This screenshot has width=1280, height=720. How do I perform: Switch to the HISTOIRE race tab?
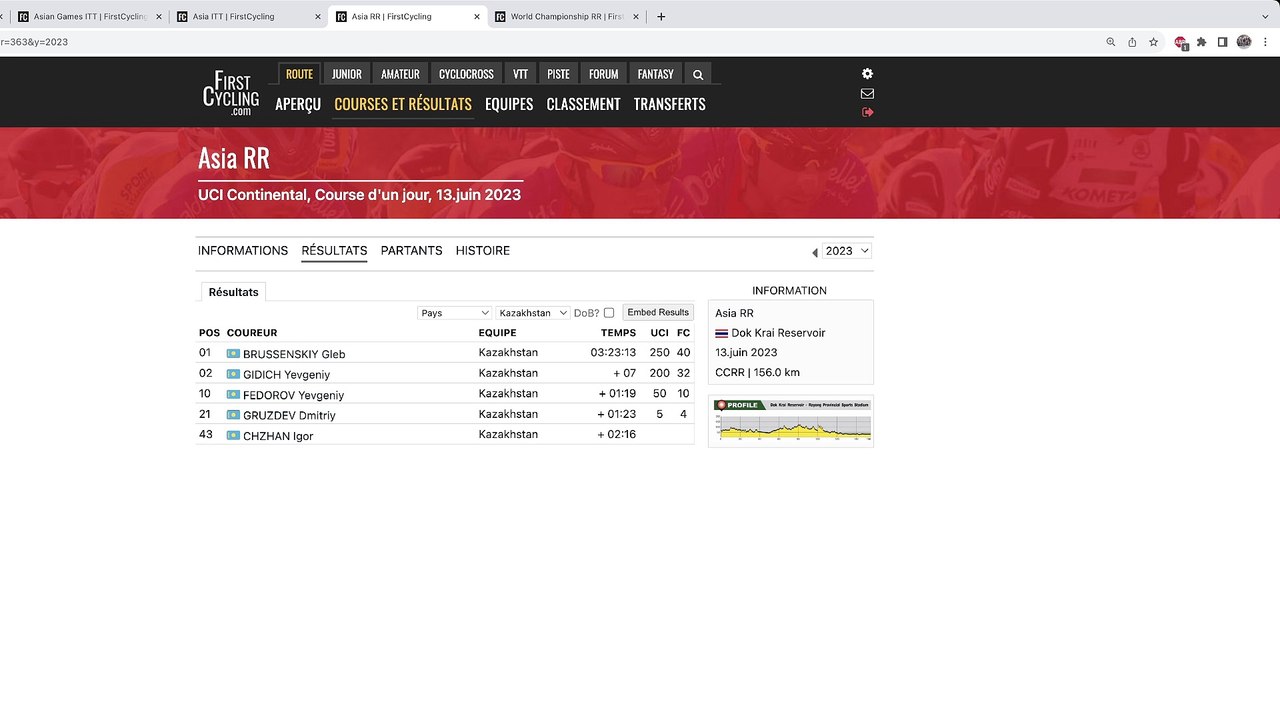[483, 251]
